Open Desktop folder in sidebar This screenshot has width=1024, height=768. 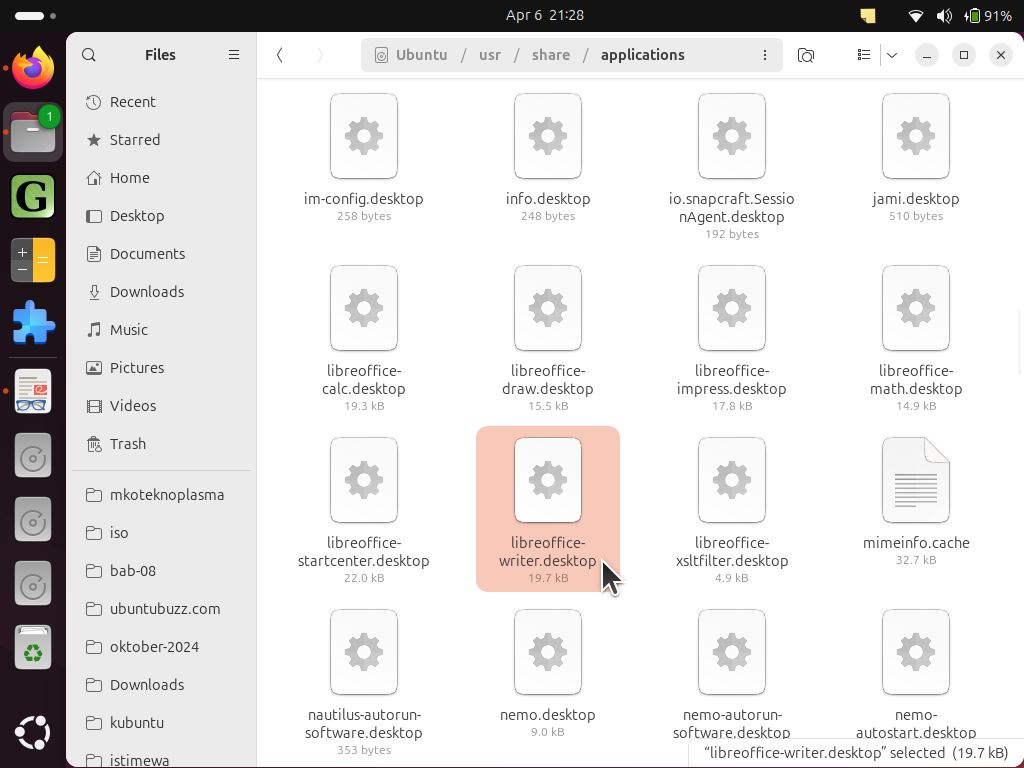coord(161,216)
